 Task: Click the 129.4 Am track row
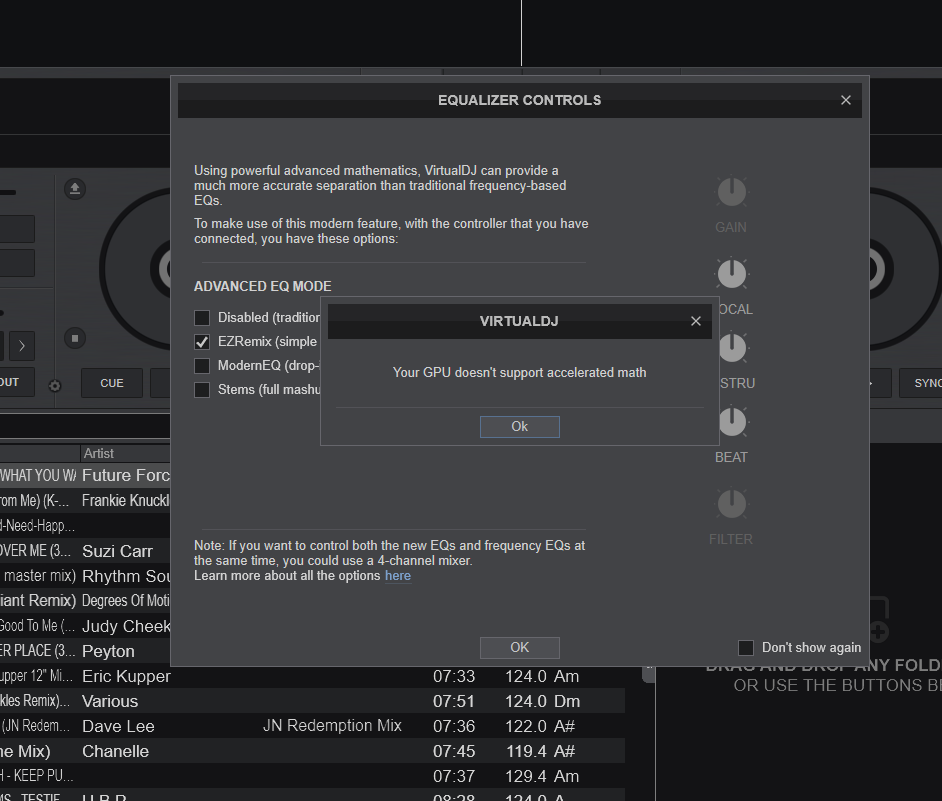(312, 776)
